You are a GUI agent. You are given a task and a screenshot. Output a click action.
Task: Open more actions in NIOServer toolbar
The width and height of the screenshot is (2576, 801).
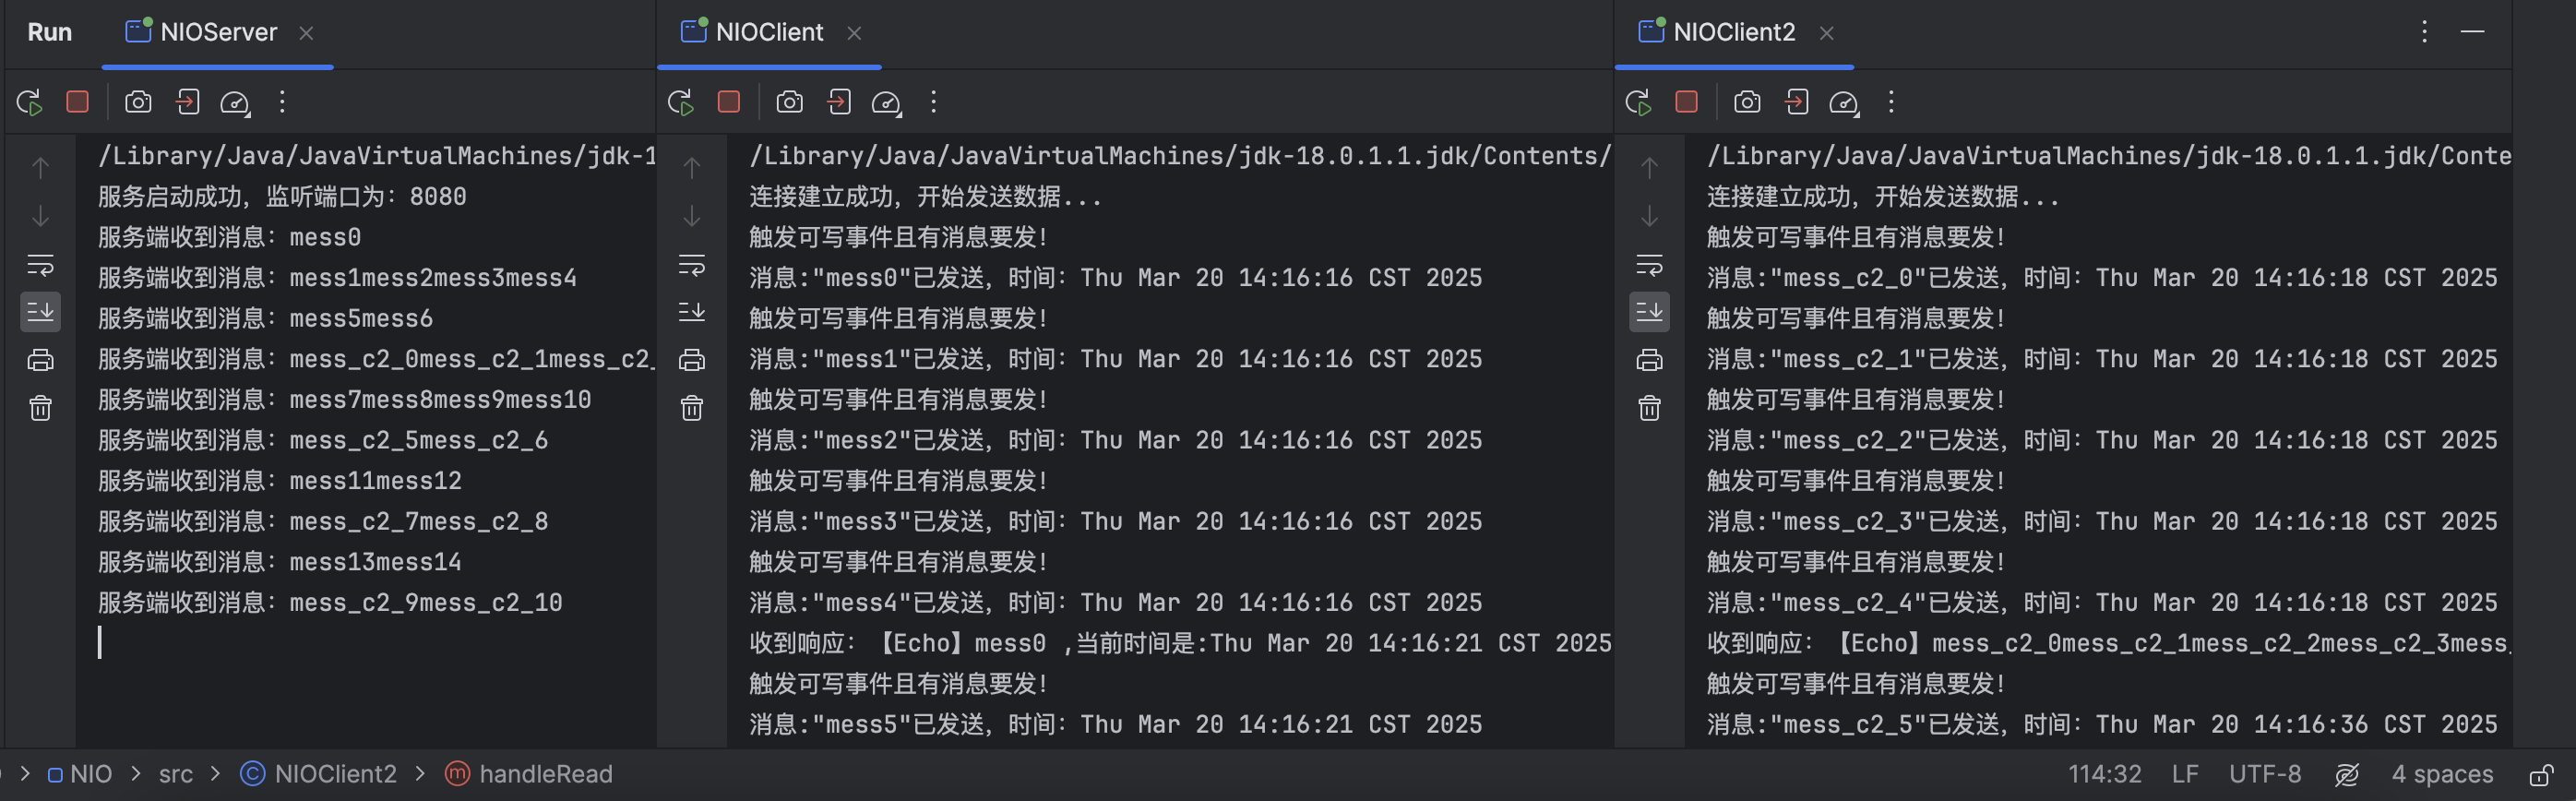pyautogui.click(x=282, y=102)
